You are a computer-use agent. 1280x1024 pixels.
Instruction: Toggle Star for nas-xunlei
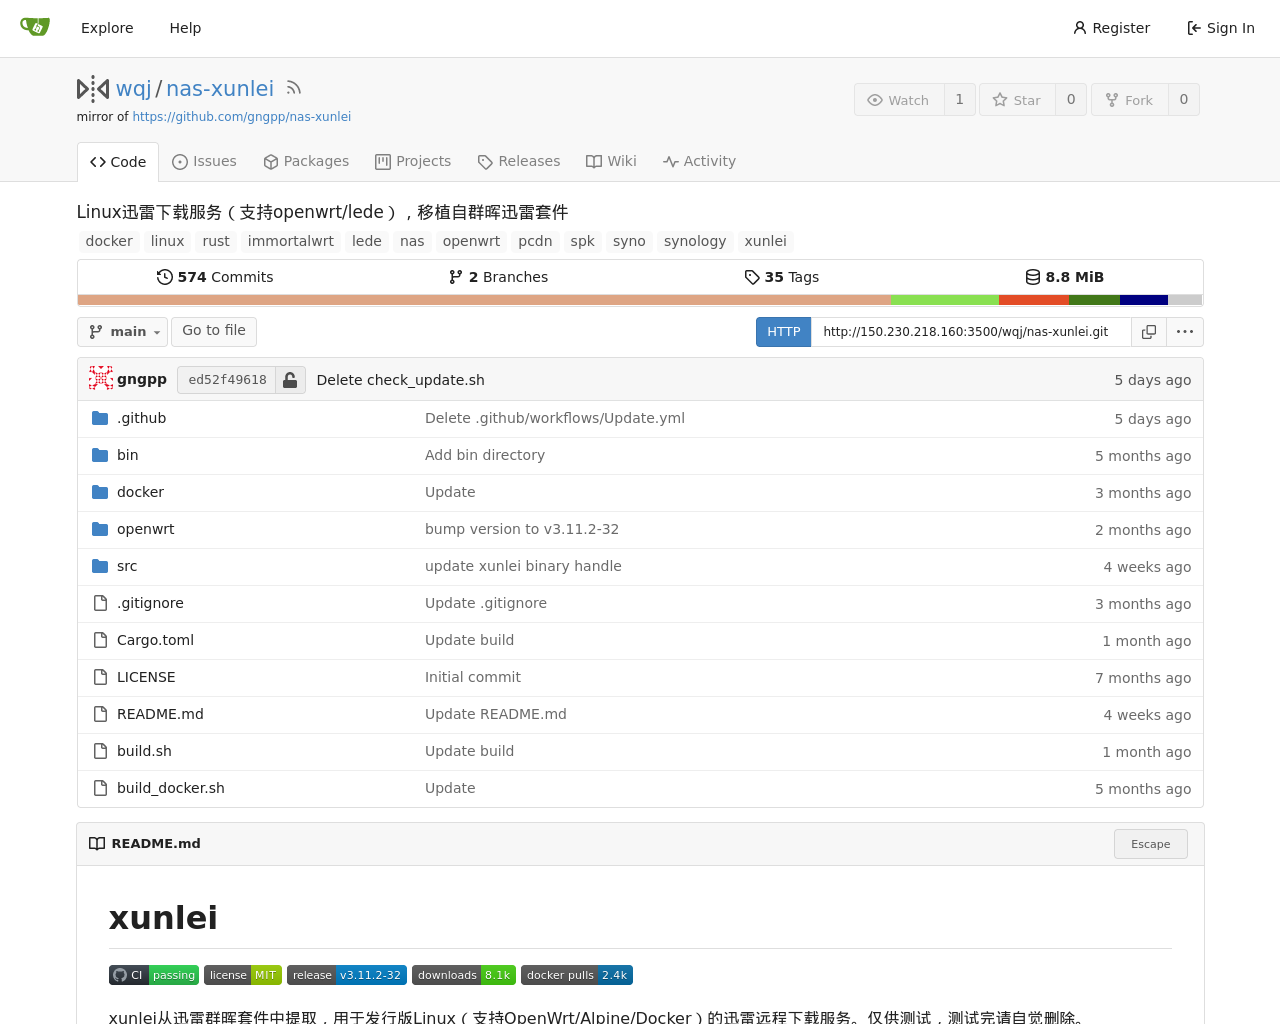pos(1017,100)
